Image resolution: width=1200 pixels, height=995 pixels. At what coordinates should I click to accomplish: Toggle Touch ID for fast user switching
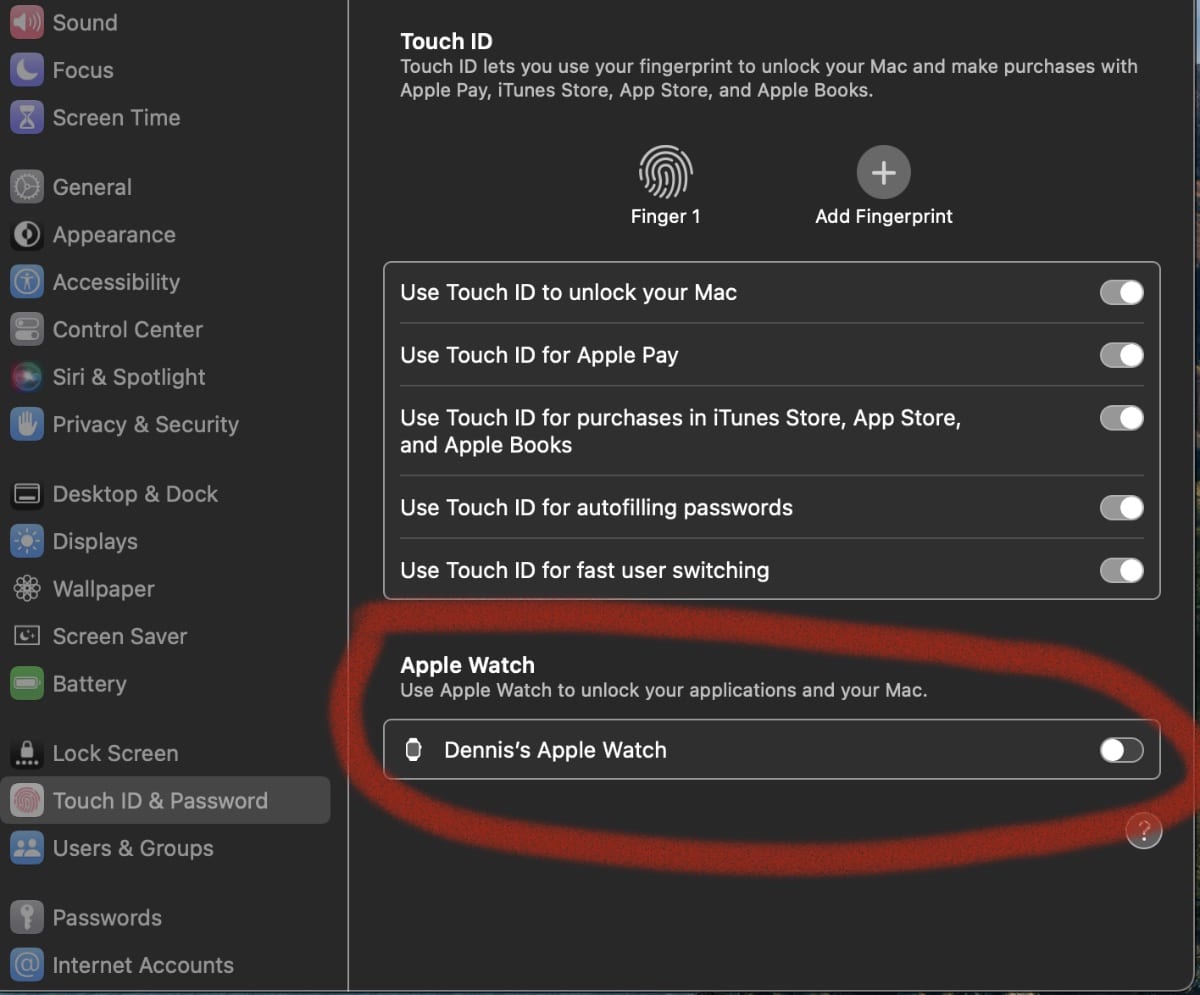[1121, 571]
